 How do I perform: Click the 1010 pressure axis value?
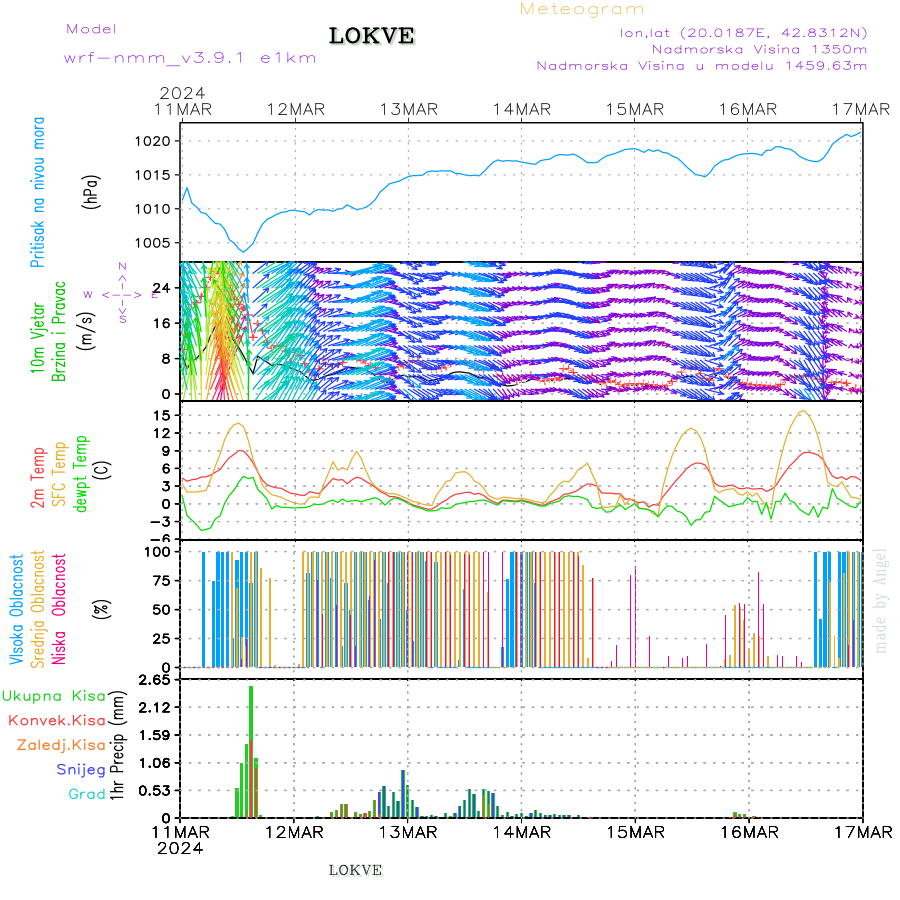click(153, 209)
